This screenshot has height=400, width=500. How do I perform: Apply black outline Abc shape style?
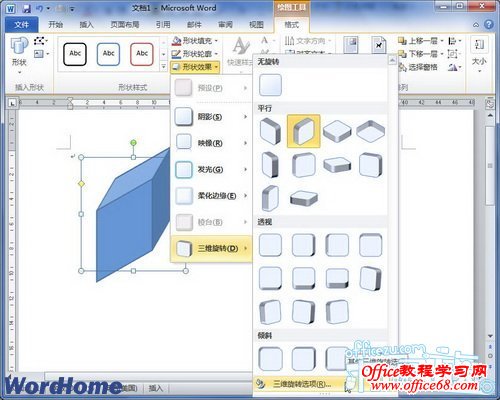pos(75,54)
